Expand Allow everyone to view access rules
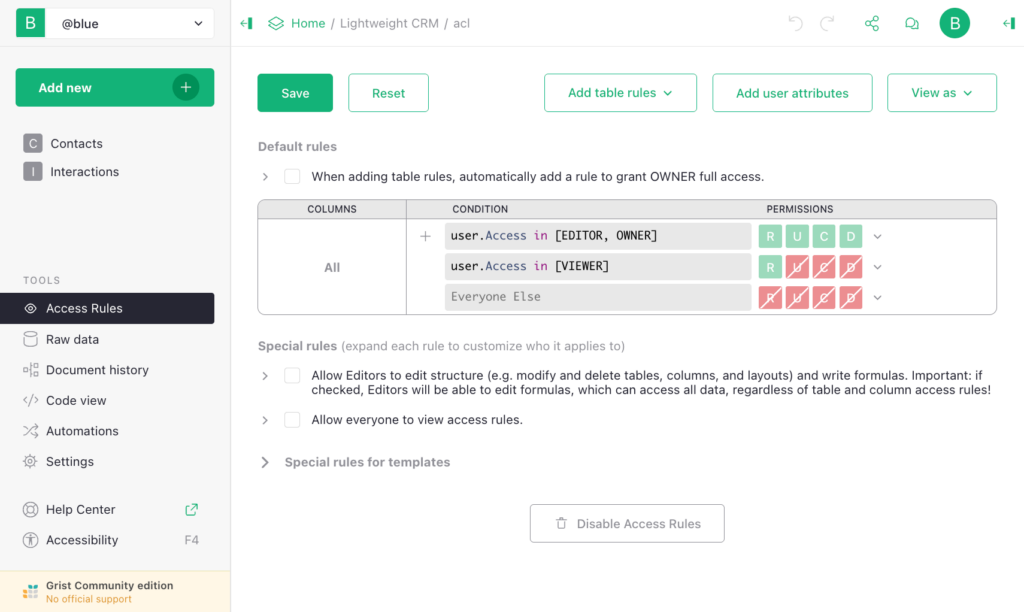Viewport: 1024px width, 612px height. 264,420
